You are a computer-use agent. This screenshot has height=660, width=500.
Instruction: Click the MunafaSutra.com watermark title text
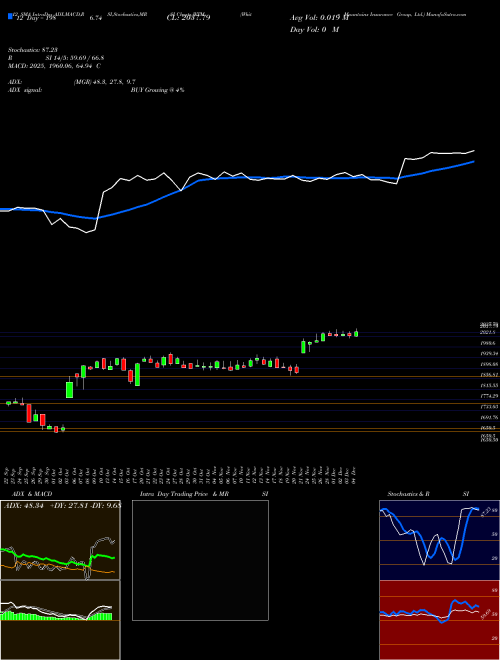tap(446, 14)
